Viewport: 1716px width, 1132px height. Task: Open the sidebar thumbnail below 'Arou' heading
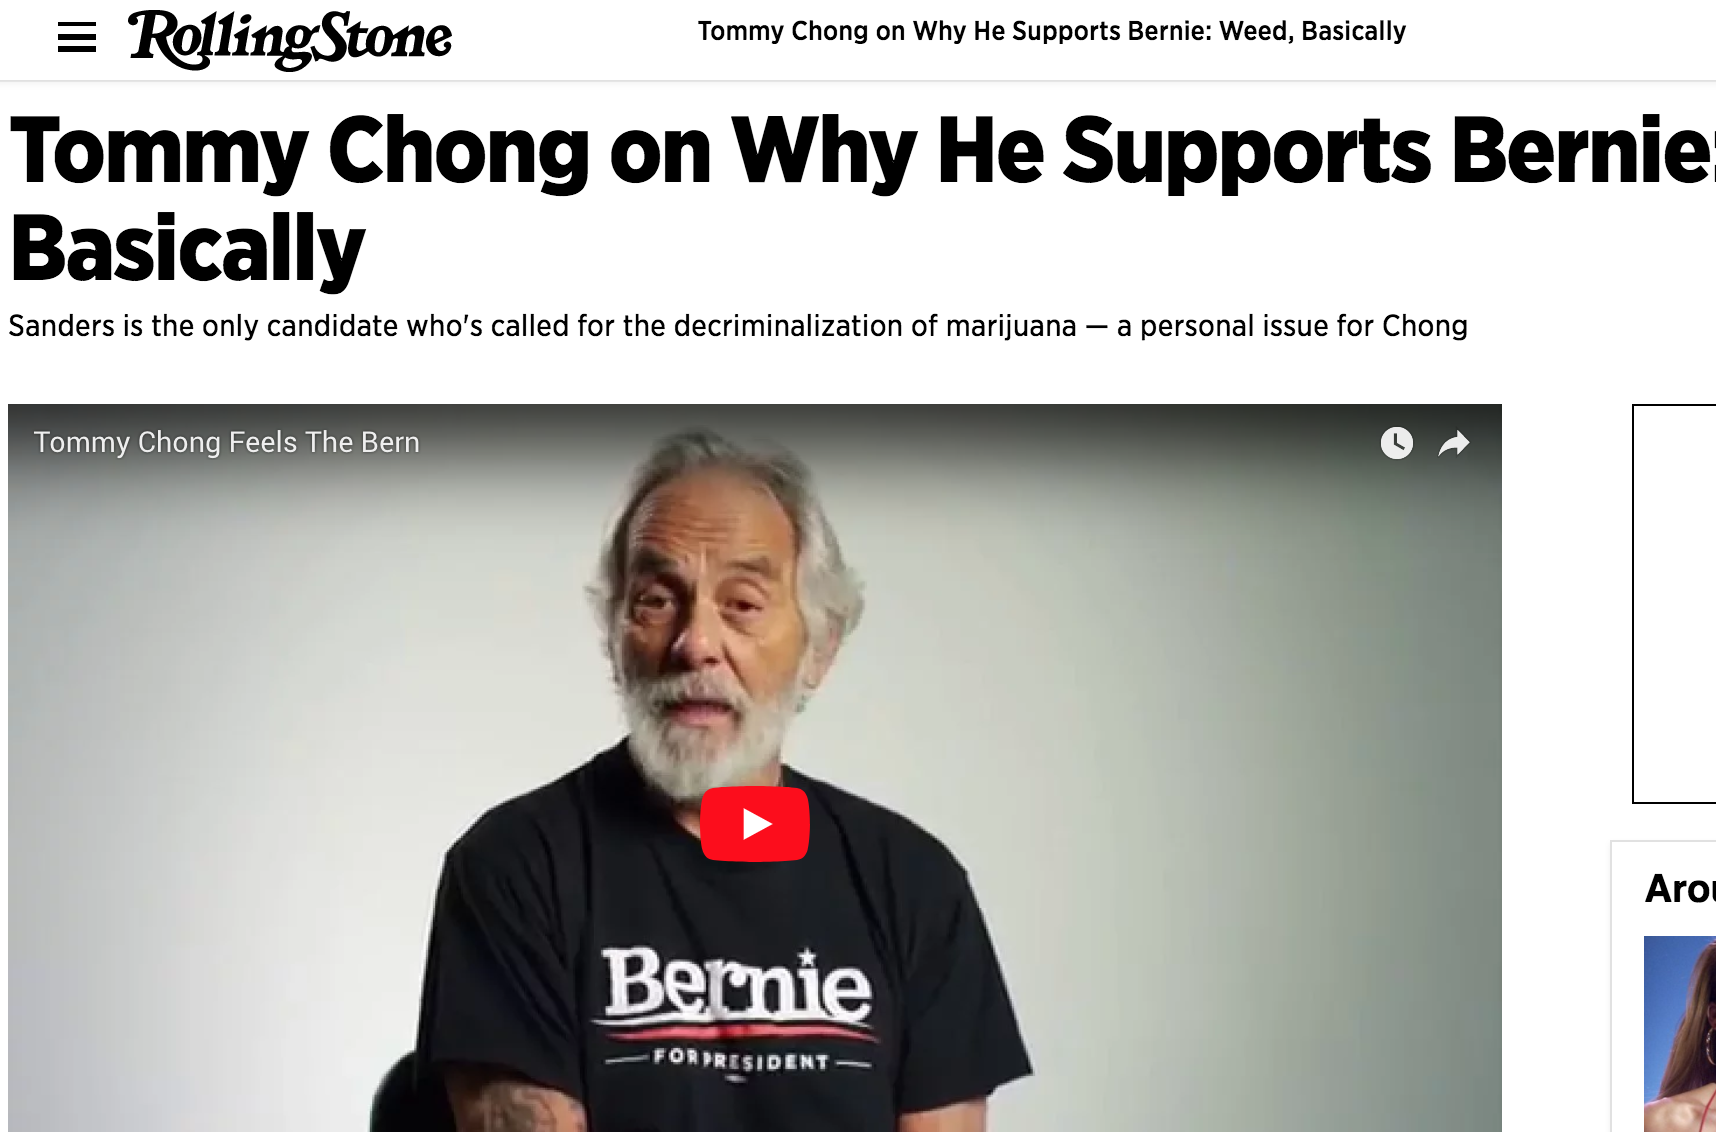tap(1680, 1034)
